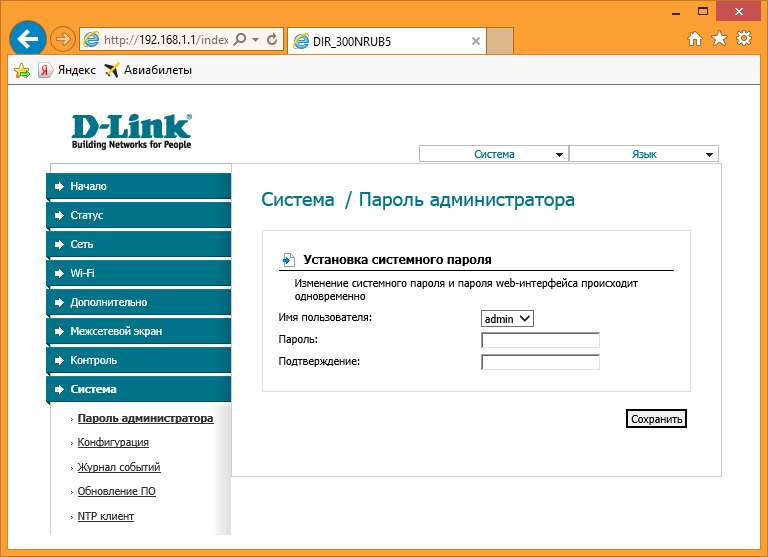Click the address bar URL field
Screen dimensions: 768x557
tap(167, 40)
